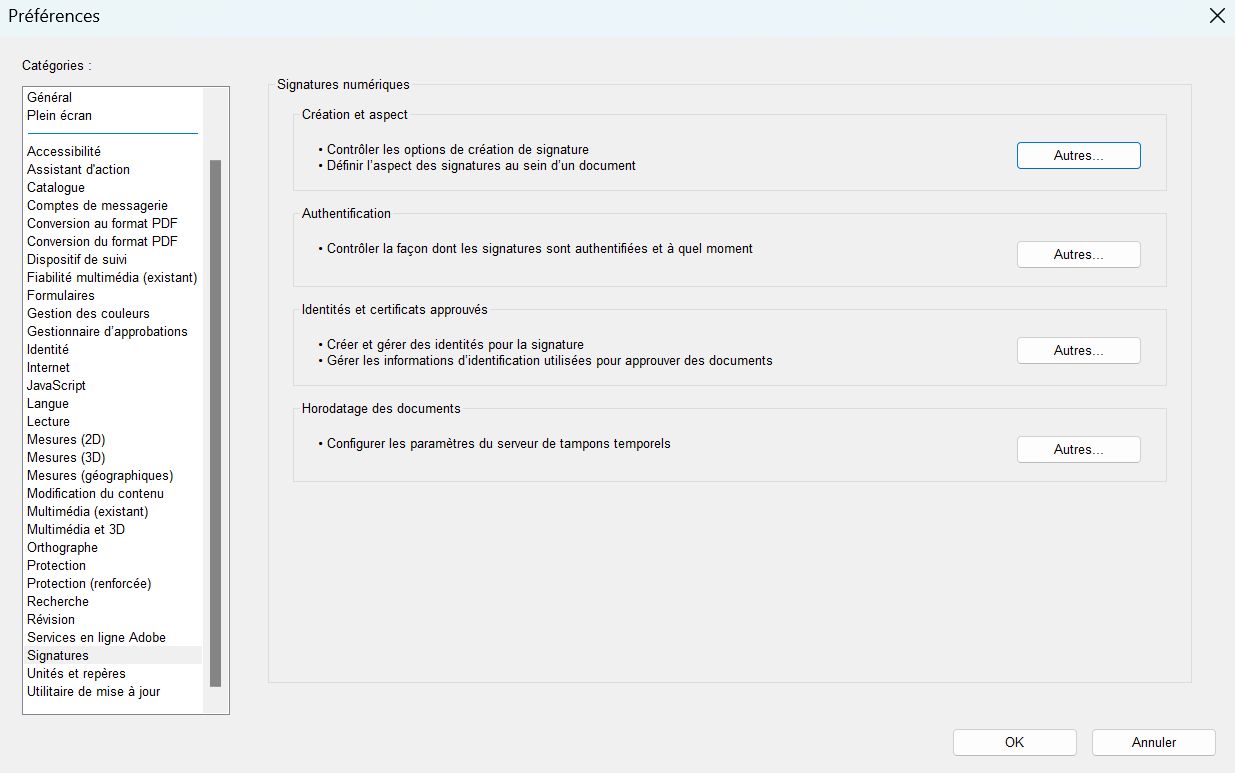Image resolution: width=1235 pixels, height=773 pixels.
Task: Cancel changes with Annuler
Action: tap(1153, 742)
